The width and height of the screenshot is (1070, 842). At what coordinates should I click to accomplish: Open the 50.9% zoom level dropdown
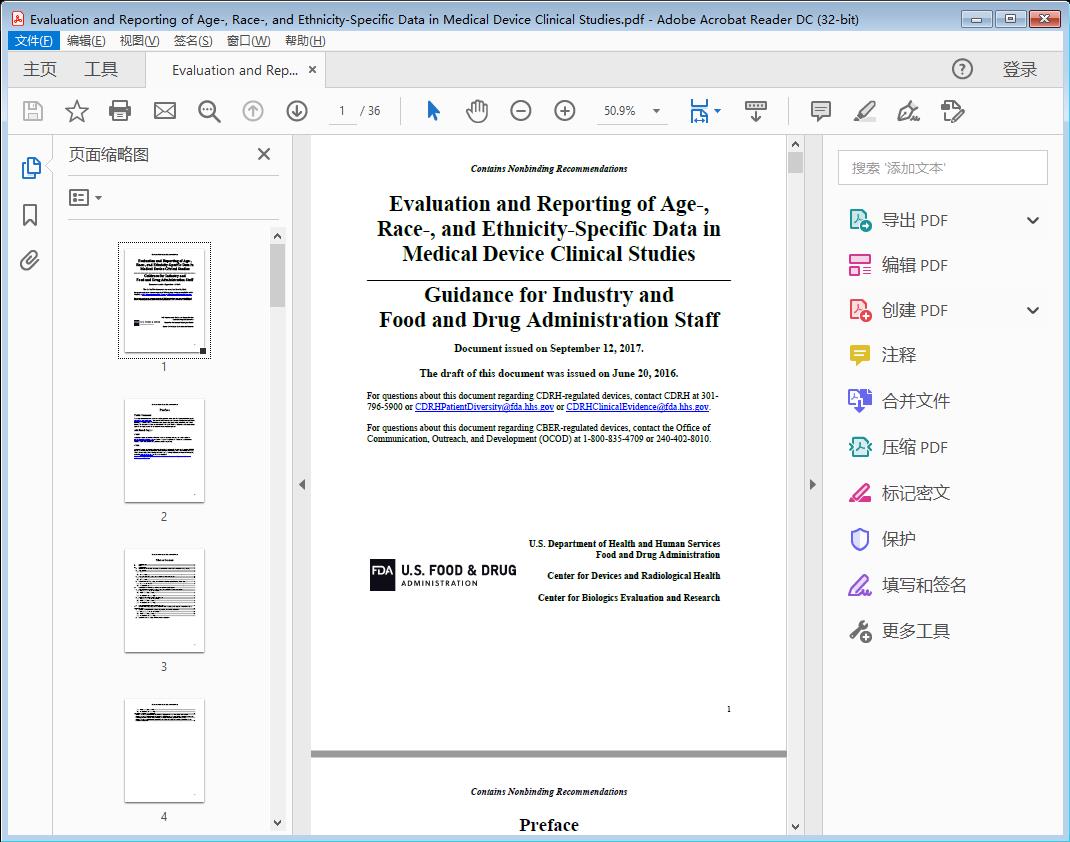(x=656, y=111)
